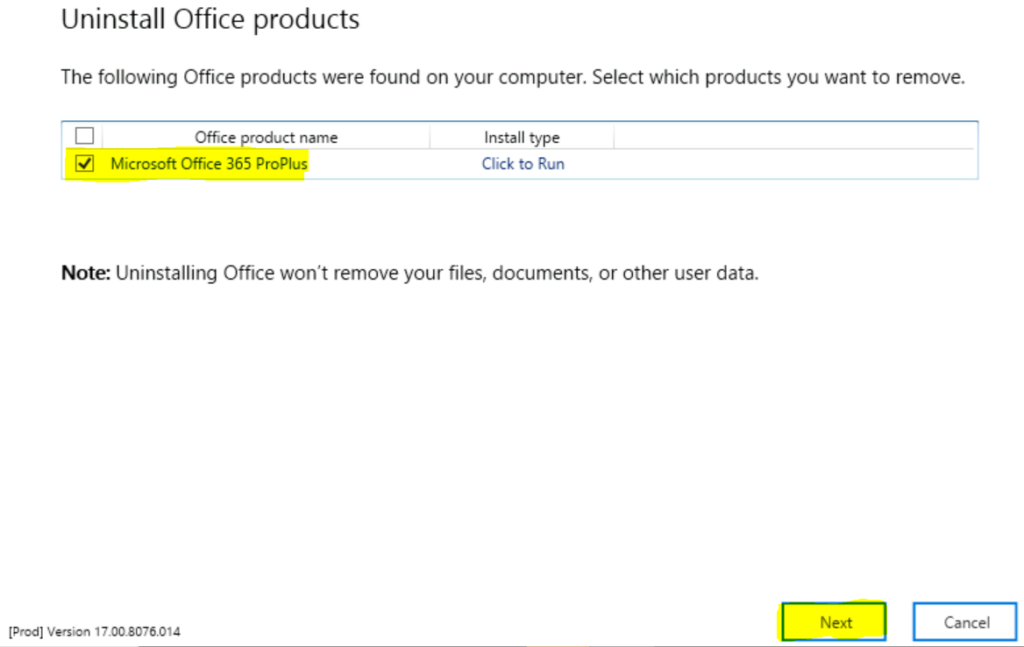Uncheck the Microsoft Office 365 ProPlus checkbox
This screenshot has height=647, width=1024.
tap(84, 163)
